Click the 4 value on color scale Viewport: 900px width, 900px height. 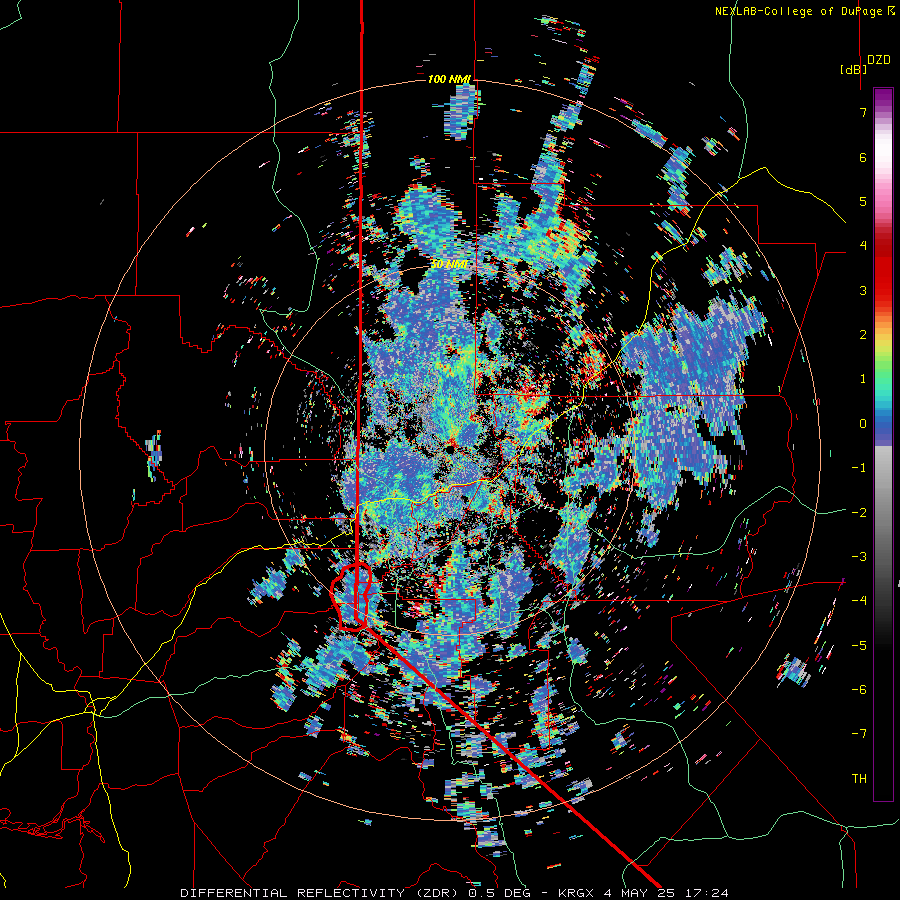tap(863, 246)
